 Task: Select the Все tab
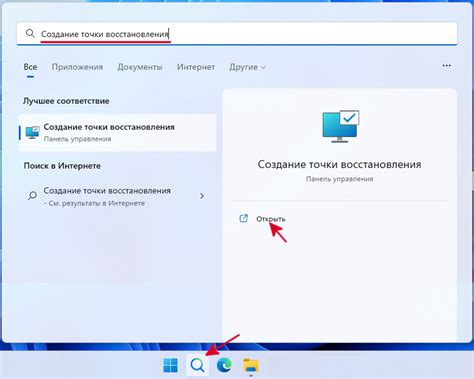coord(30,67)
